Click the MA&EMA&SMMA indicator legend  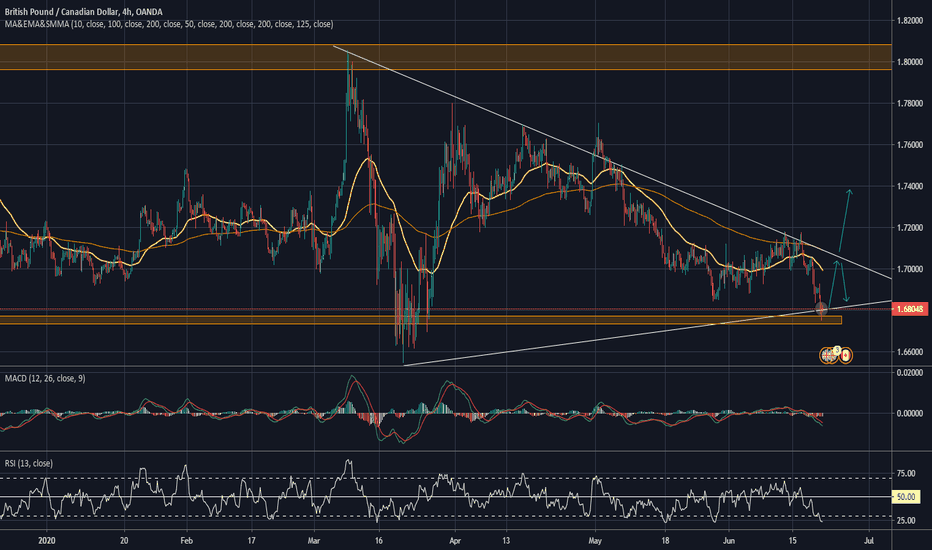(x=169, y=24)
